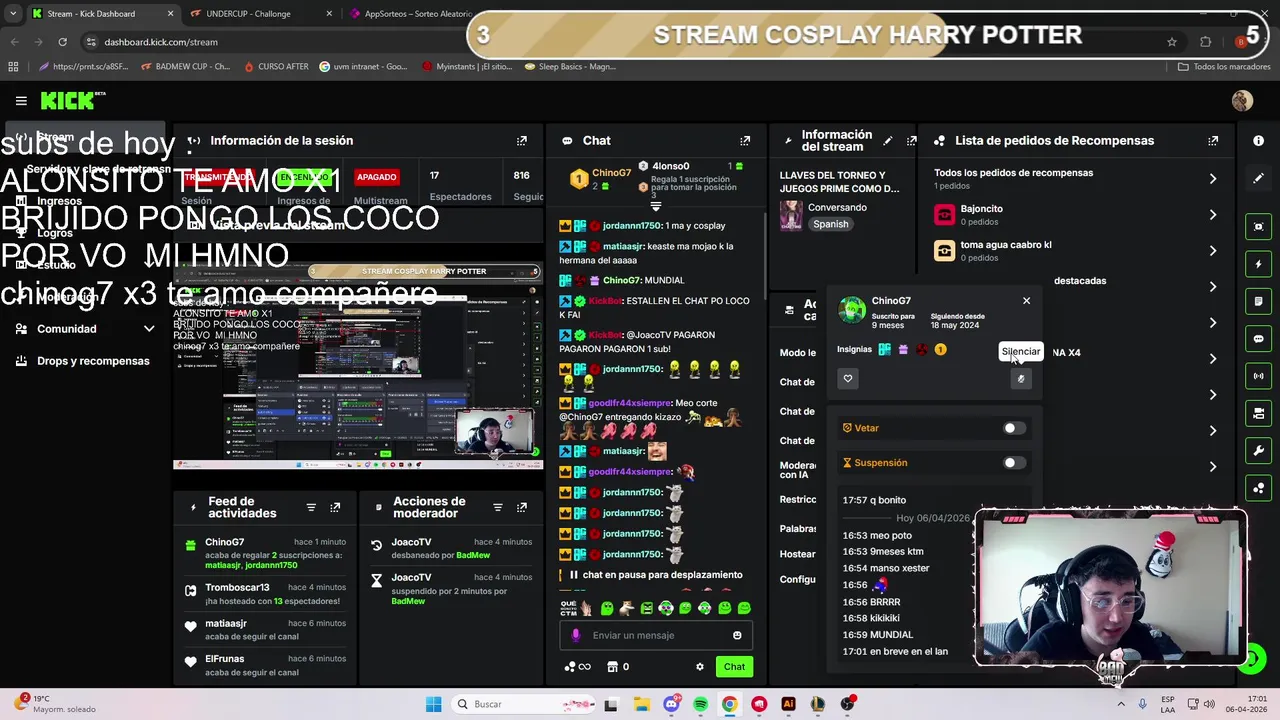Open Windows Start menu

433,704
